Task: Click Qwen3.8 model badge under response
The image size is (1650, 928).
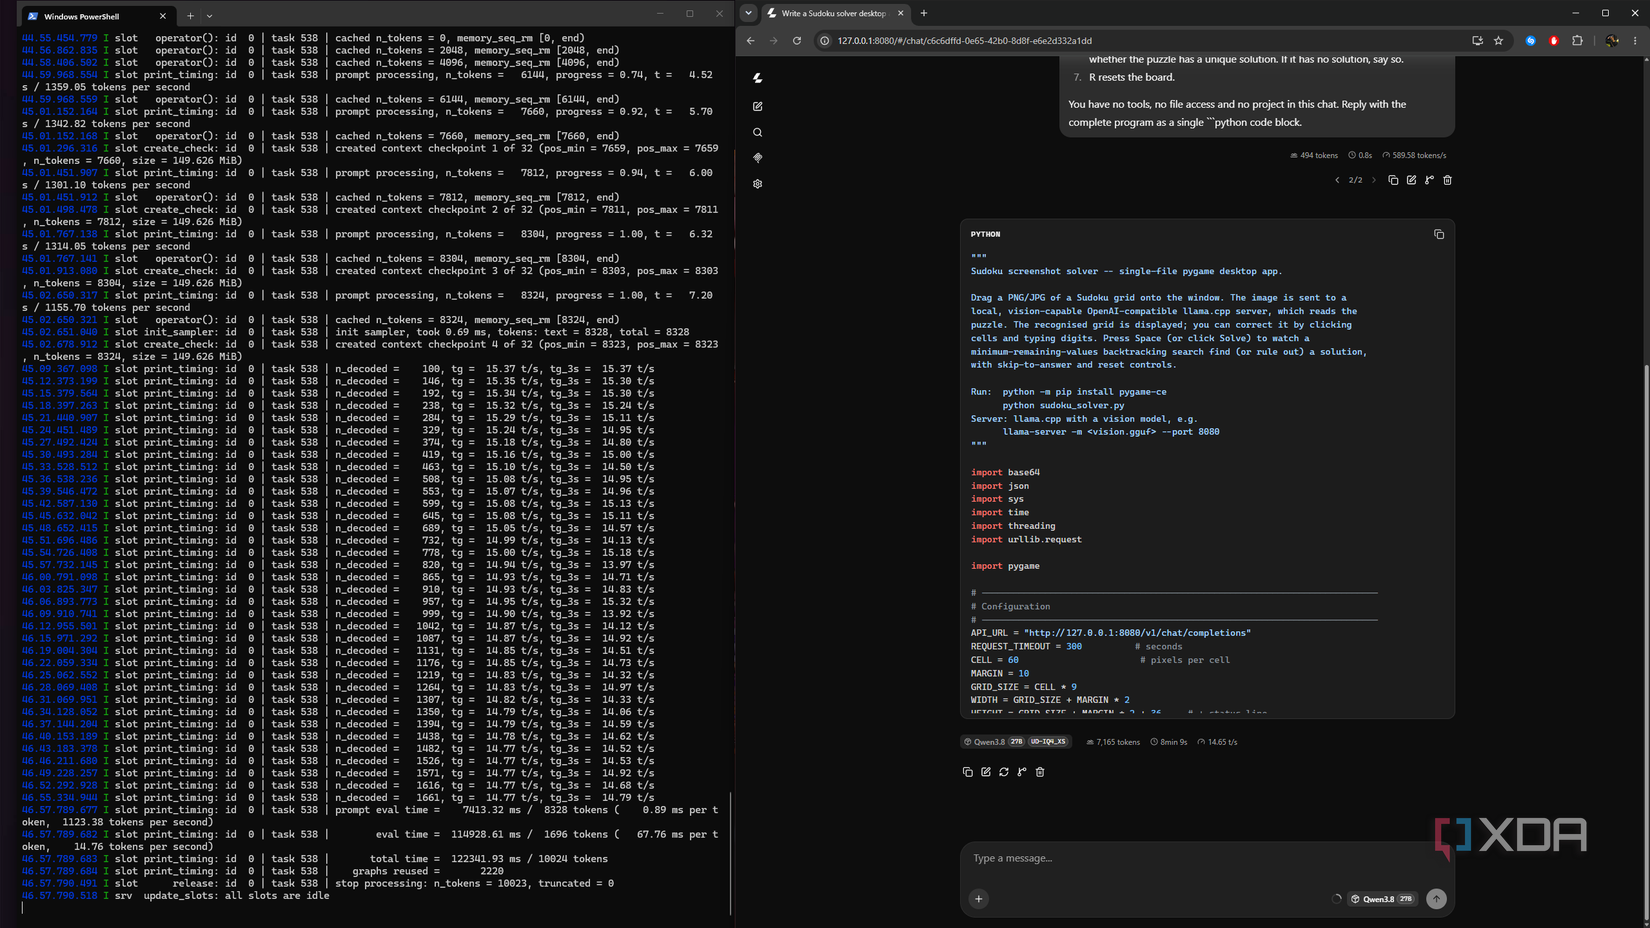Action: click(x=1015, y=742)
